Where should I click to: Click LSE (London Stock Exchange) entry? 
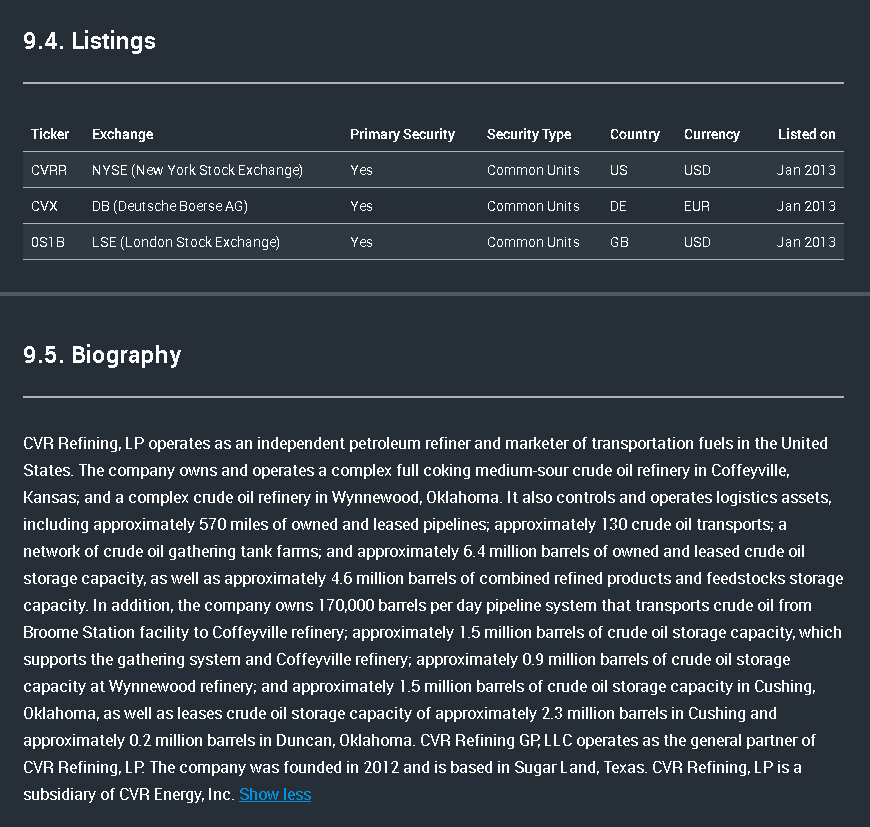pyautogui.click(x=186, y=242)
